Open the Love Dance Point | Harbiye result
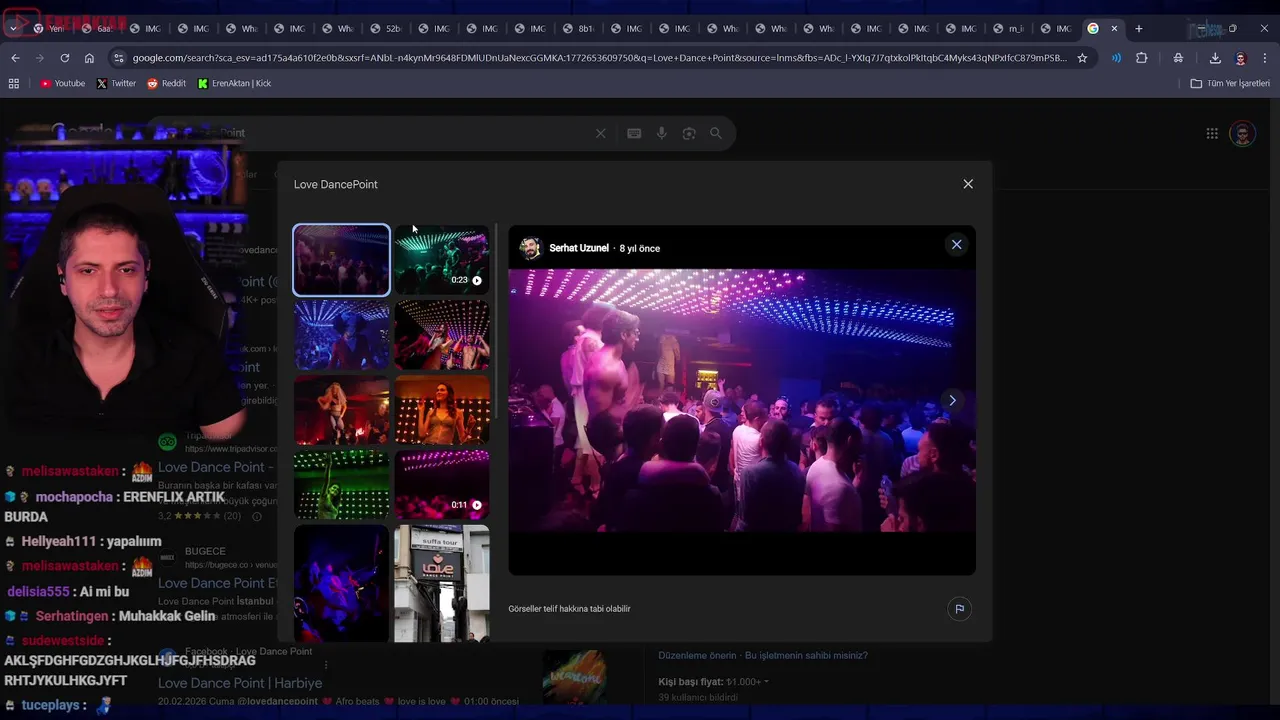 pyautogui.click(x=240, y=683)
